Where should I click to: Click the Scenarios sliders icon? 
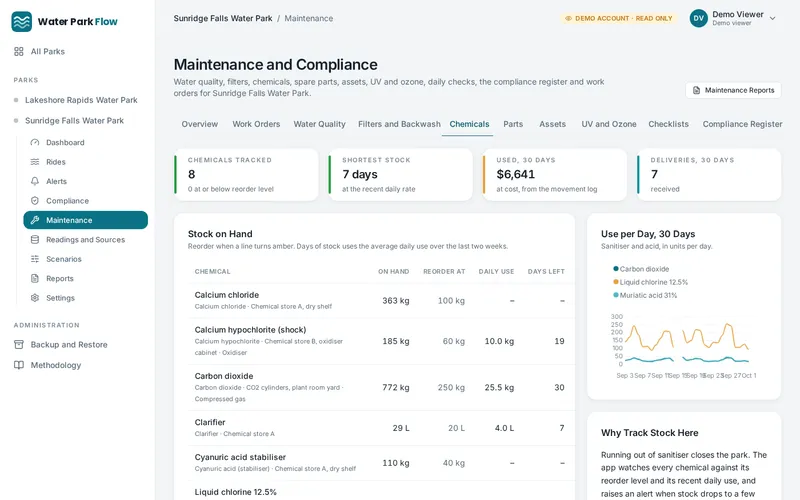pyautogui.click(x=35, y=259)
